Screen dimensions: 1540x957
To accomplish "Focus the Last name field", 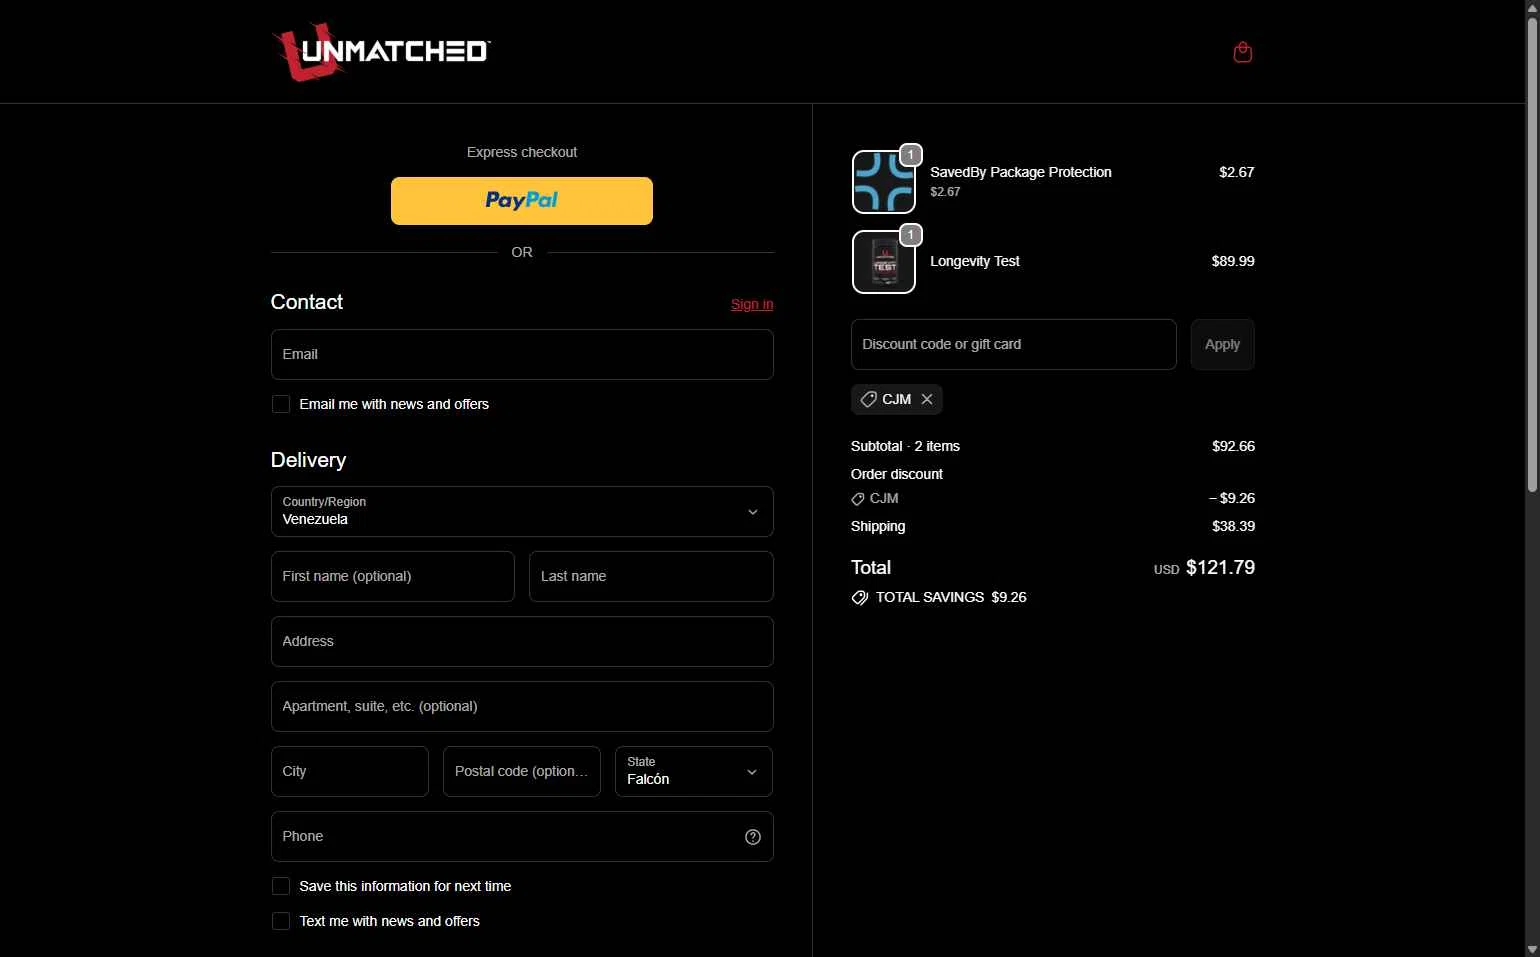I will 651,576.
